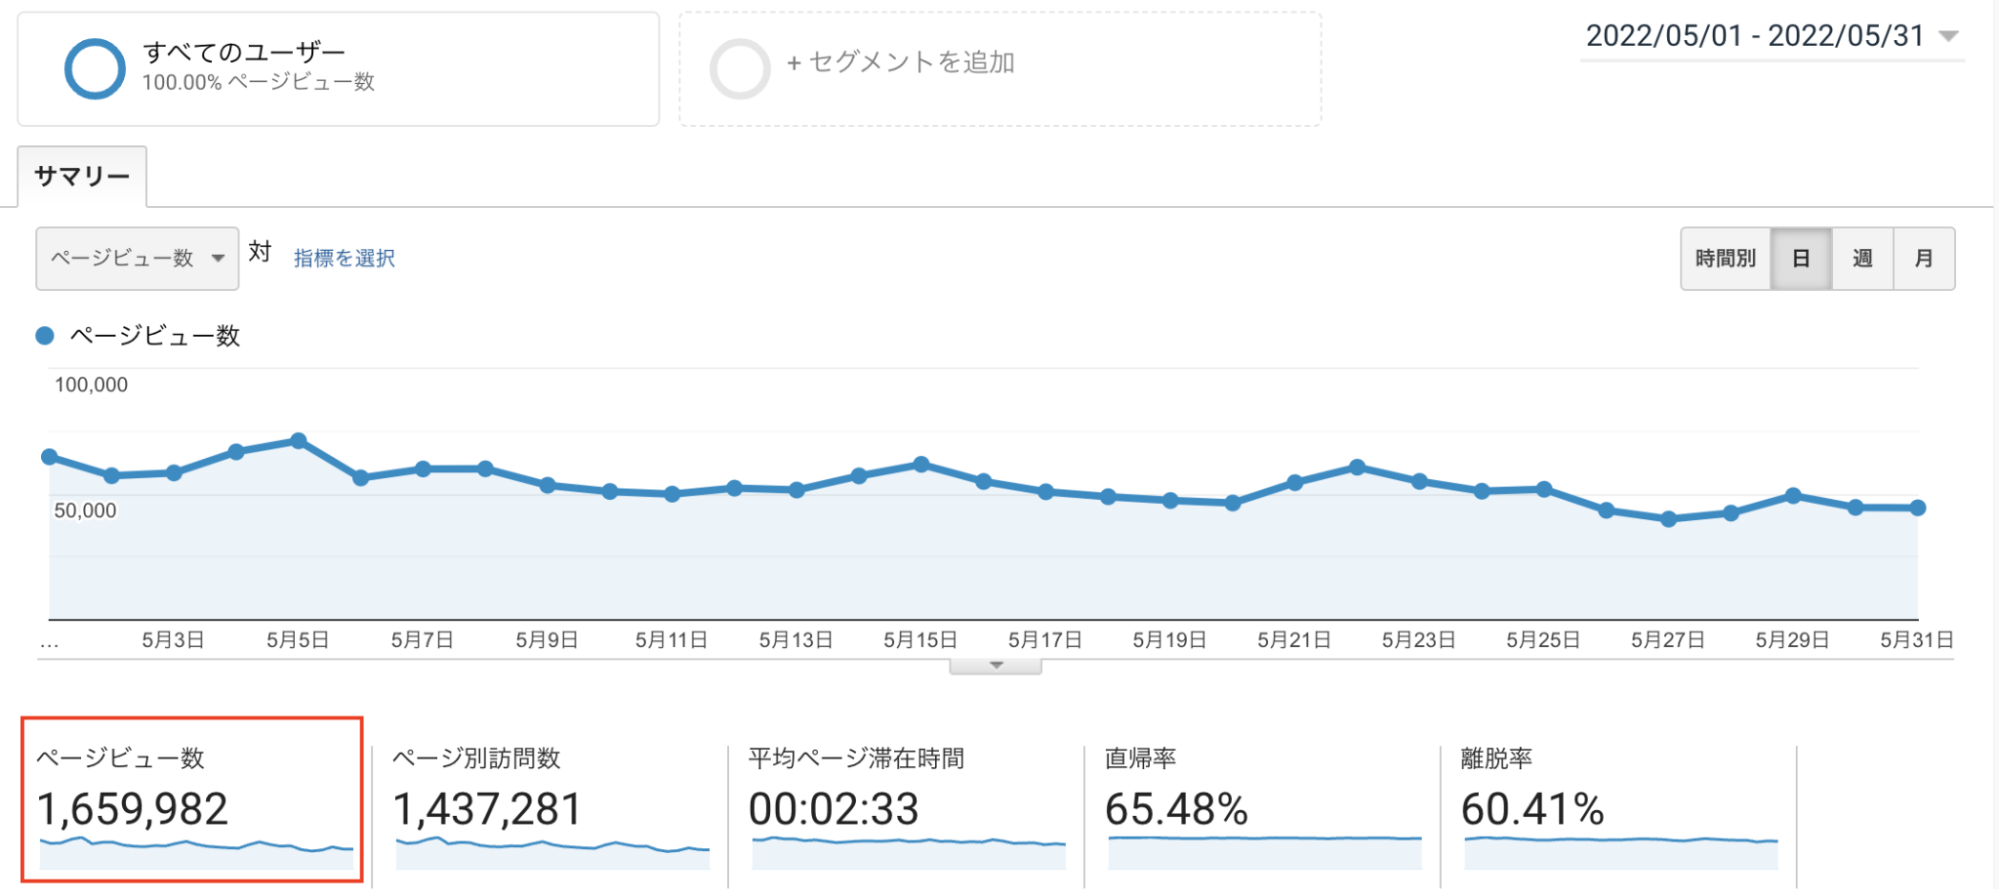Image resolution: width=1999 pixels, height=890 pixels.
Task: Click the 00:02:33 time value
Action: (x=834, y=809)
